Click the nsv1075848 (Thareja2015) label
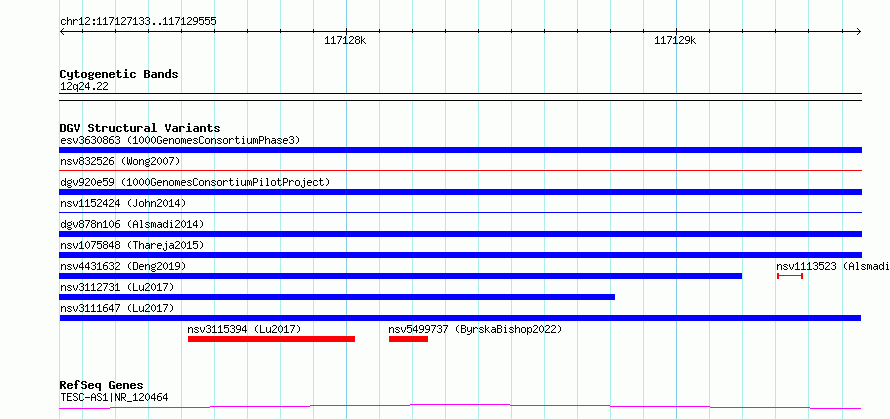890x419 pixels. (132, 245)
